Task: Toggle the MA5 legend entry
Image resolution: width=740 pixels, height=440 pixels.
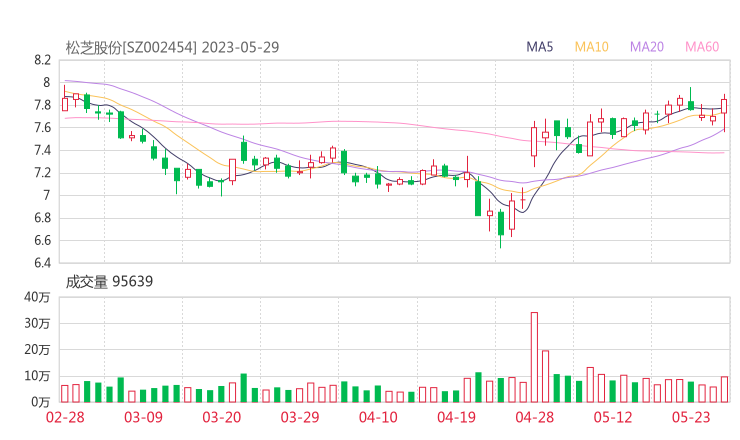Action: pos(539,47)
